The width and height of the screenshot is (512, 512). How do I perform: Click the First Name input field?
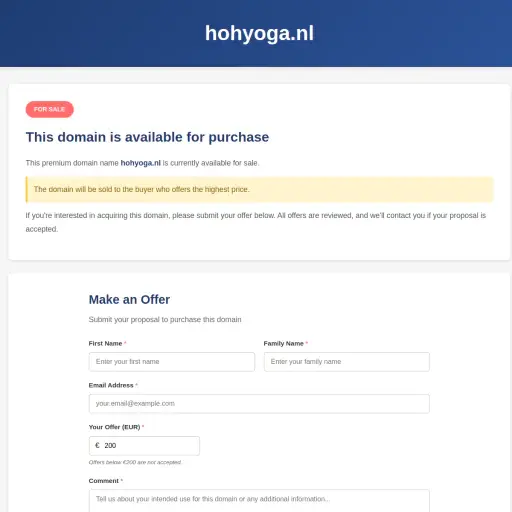172,362
